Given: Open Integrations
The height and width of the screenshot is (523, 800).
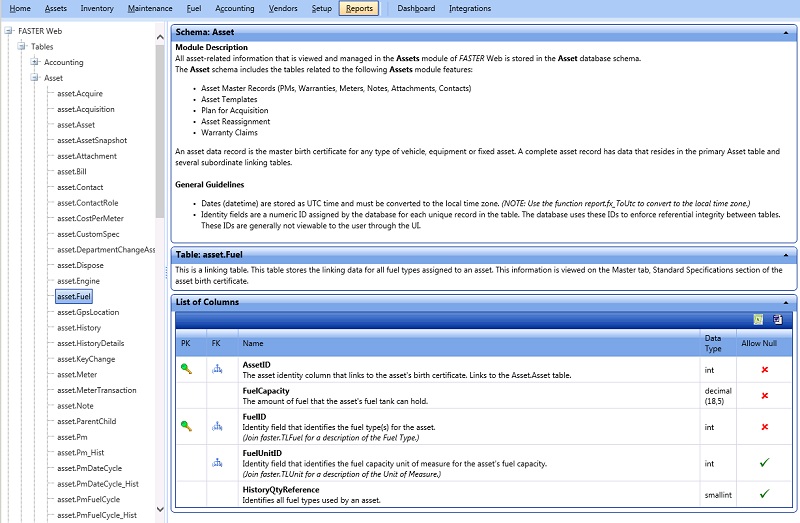Looking at the screenshot, I should [470, 8].
